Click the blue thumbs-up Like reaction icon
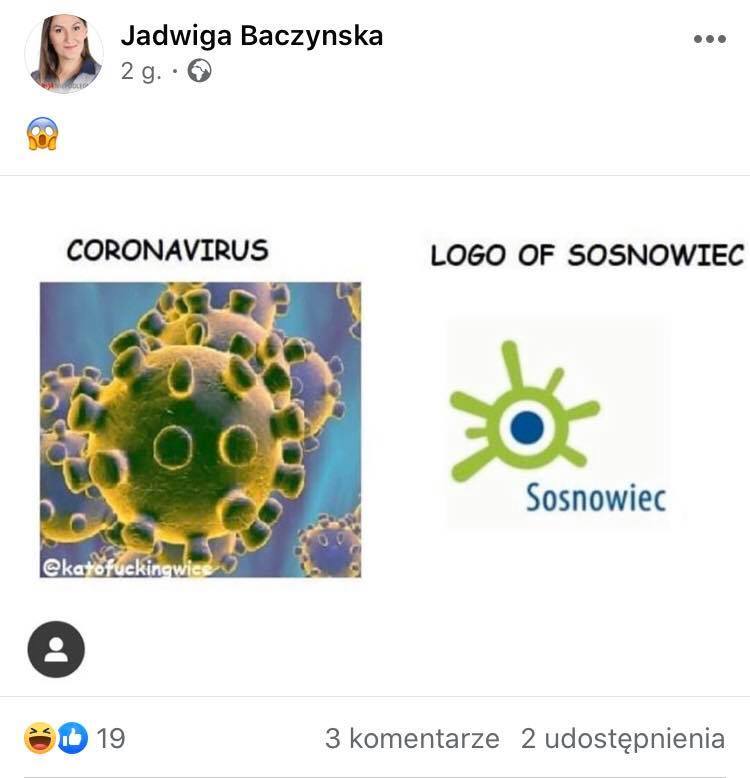 (x=73, y=738)
